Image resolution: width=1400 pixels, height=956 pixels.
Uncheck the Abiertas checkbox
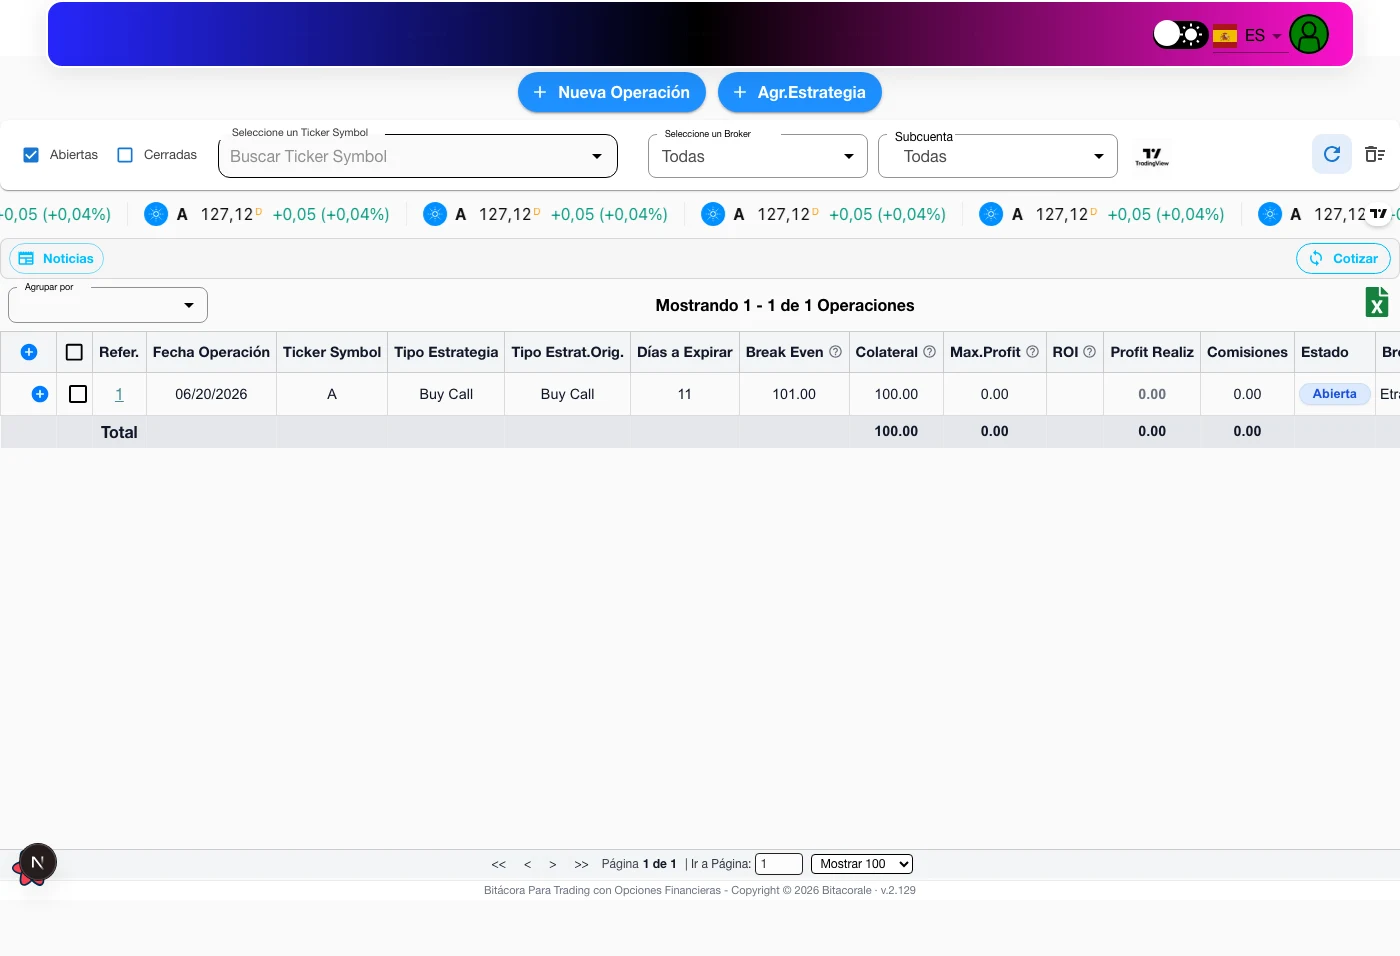click(x=31, y=155)
